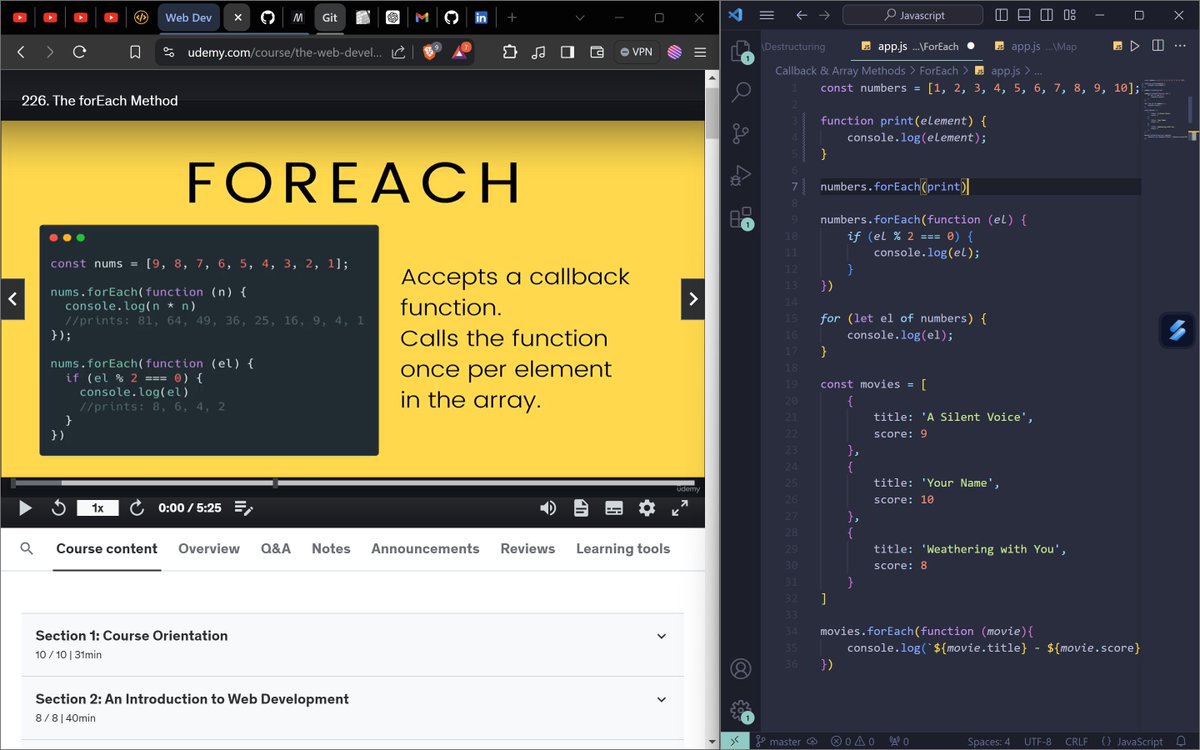Open the VS Code hamburger menu
1200x750 pixels.
767,16
